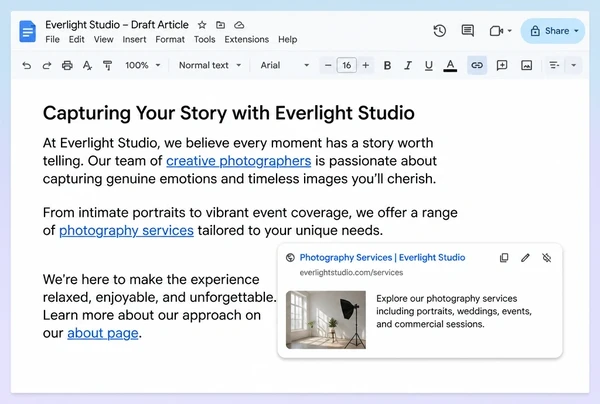Start a video call via camera icon
This screenshot has height=404, width=600.
[x=496, y=31]
